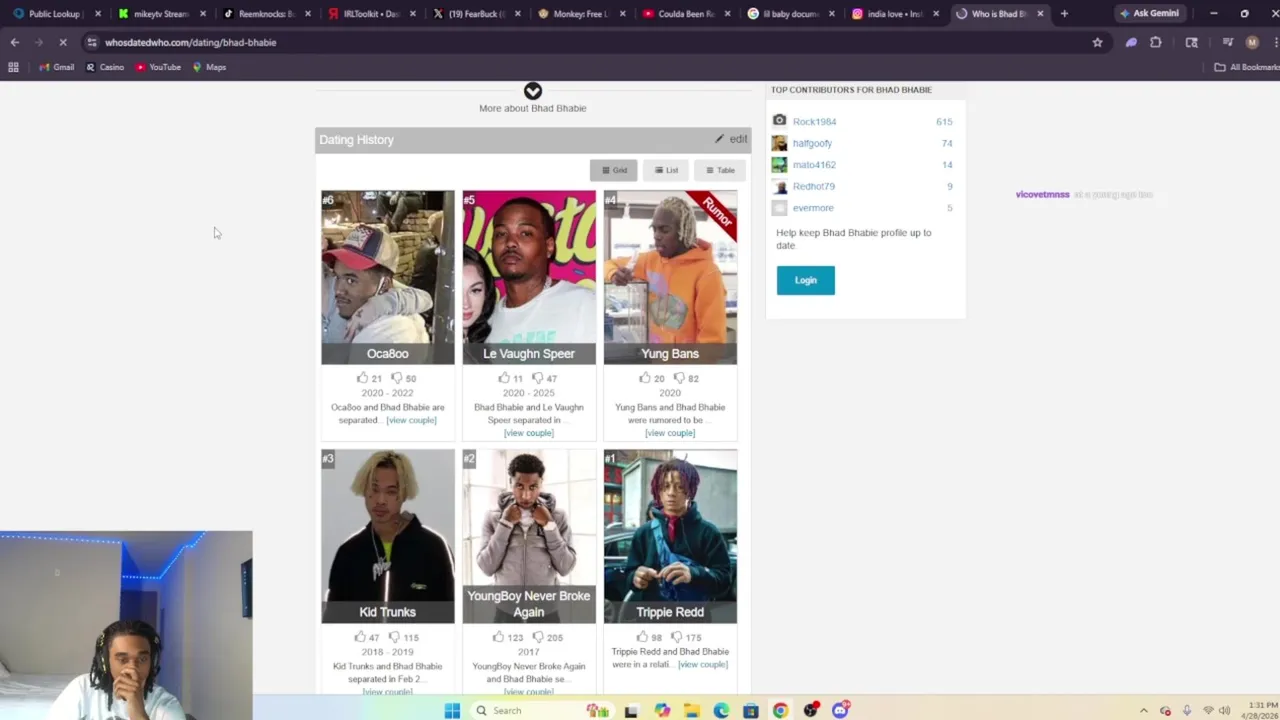This screenshot has width=1280, height=720.
Task: Thumbs down the Oca8oo couple
Action: pos(396,378)
